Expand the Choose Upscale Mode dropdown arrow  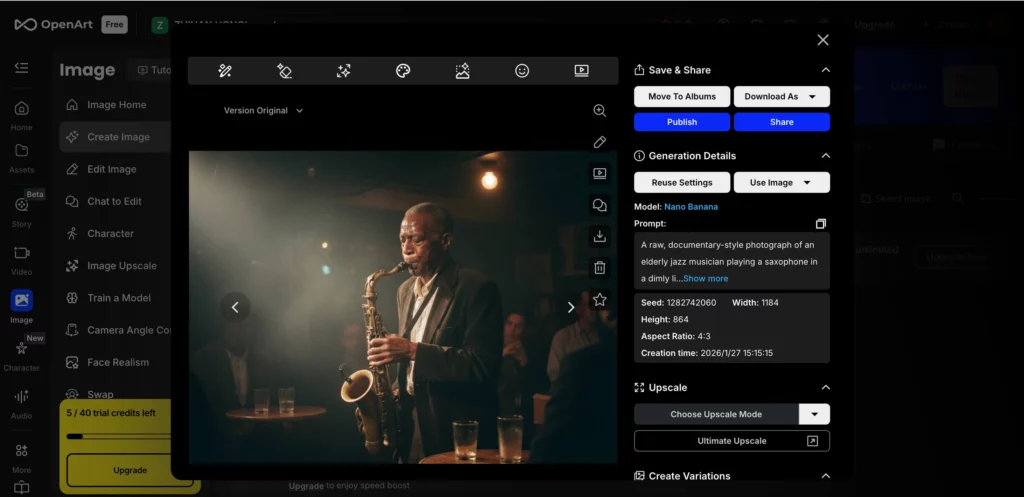tap(814, 414)
